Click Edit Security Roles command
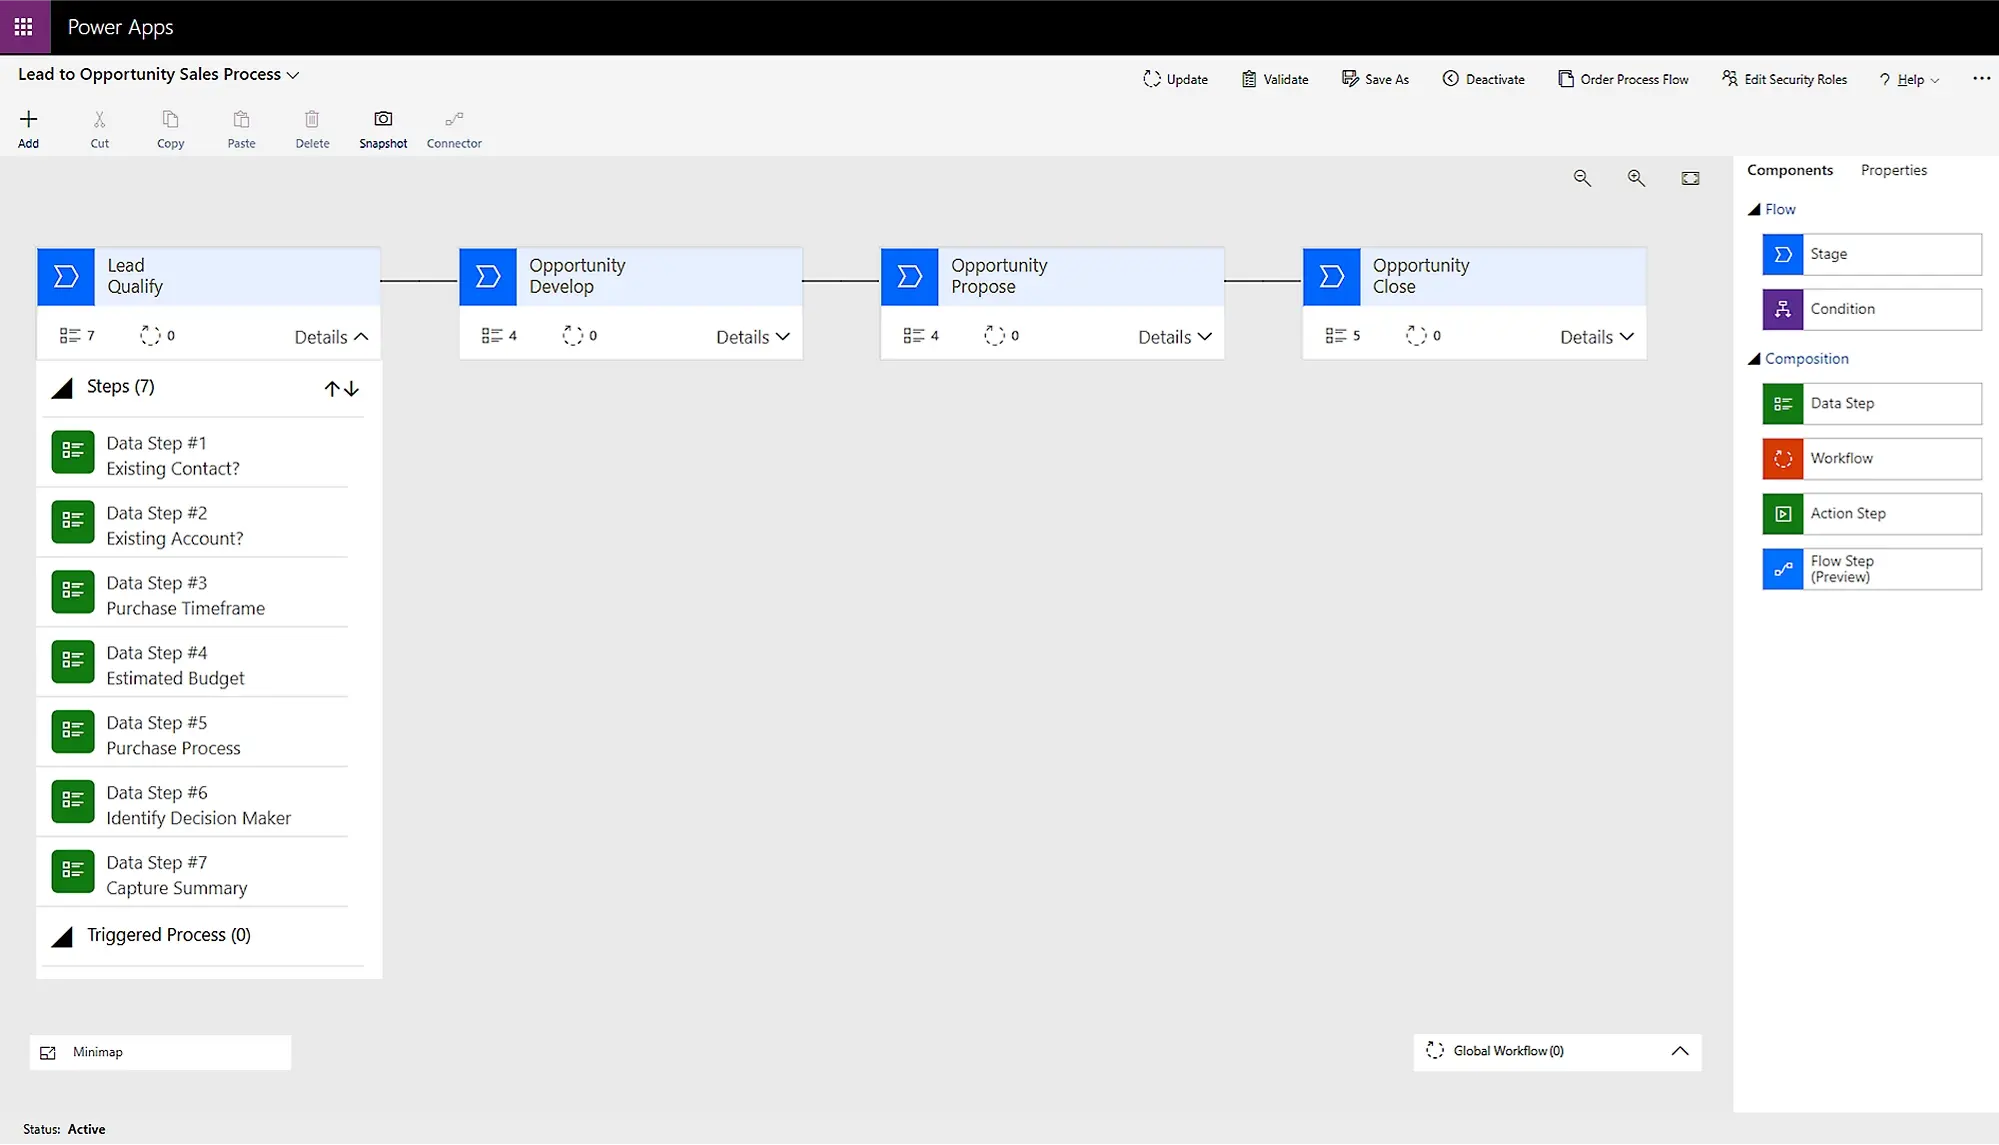The width and height of the screenshot is (1999, 1145). [1784, 79]
